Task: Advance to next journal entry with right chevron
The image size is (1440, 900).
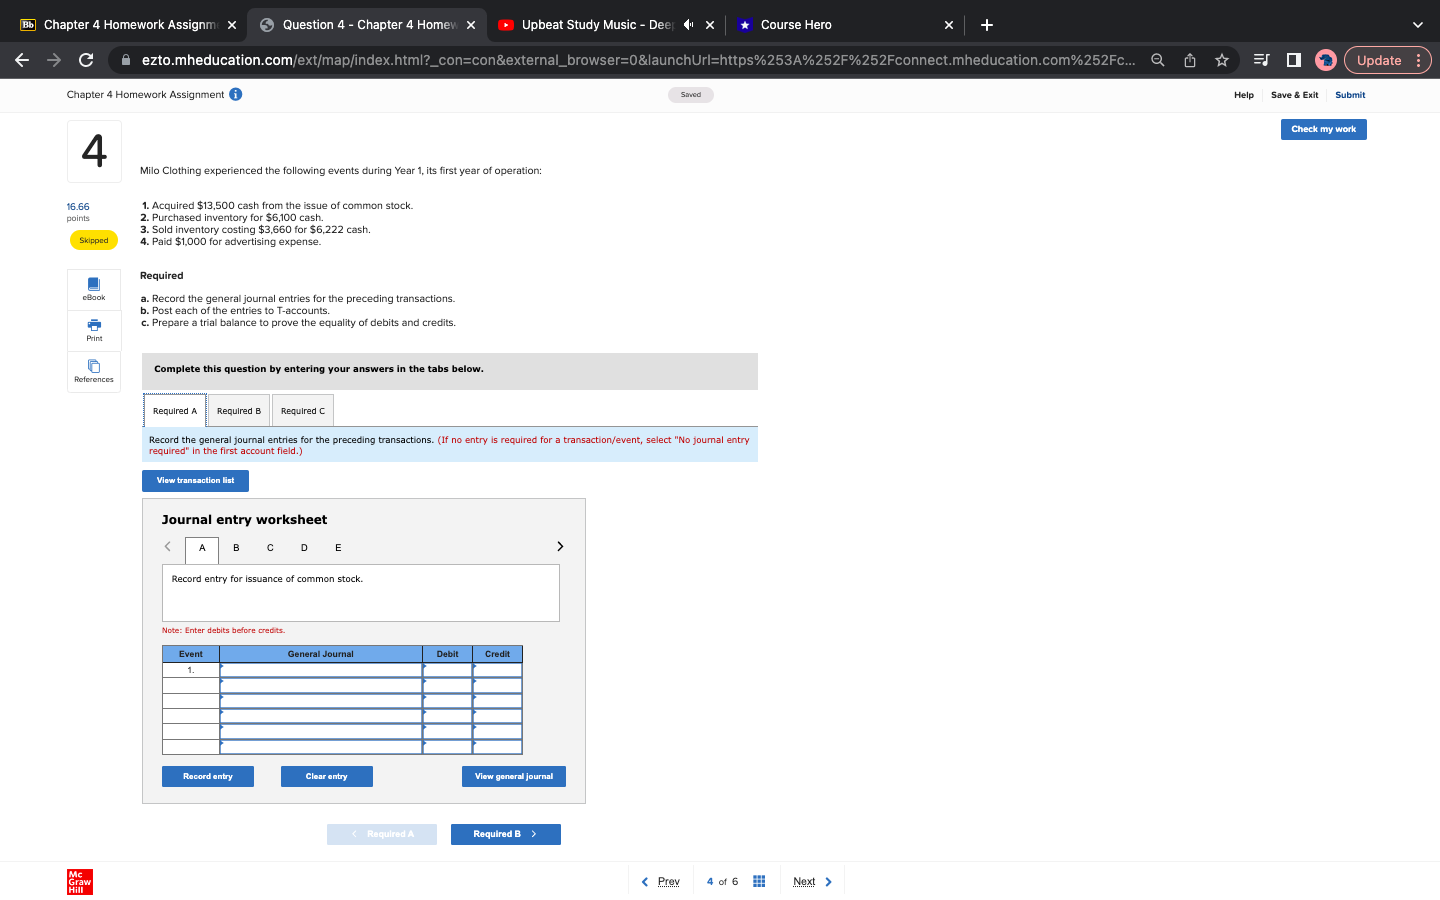Action: [x=560, y=546]
